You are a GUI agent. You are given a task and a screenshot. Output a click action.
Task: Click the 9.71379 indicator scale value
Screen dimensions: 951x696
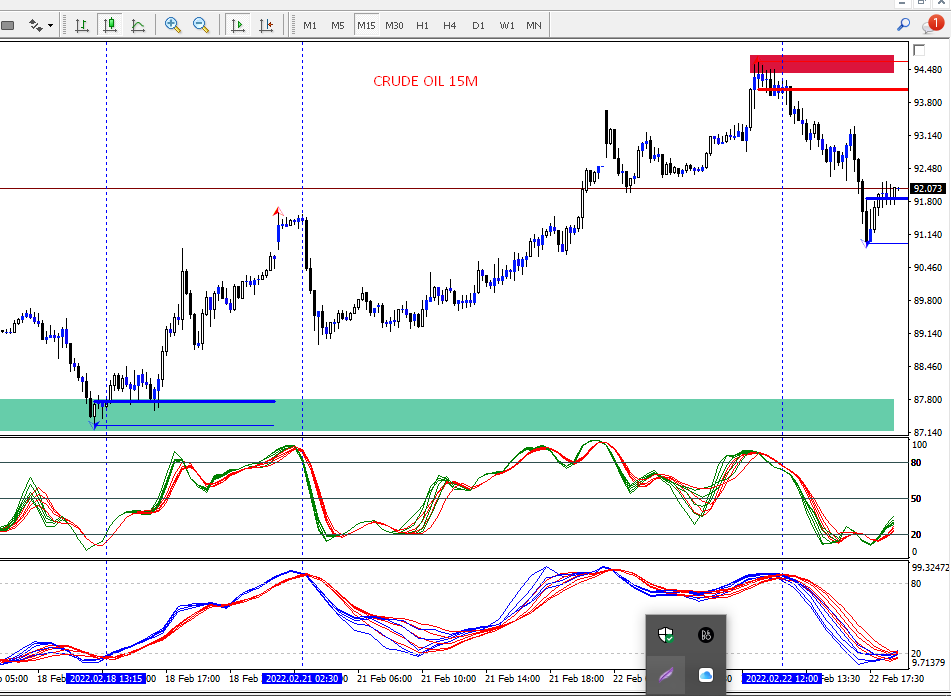pyautogui.click(x=927, y=663)
